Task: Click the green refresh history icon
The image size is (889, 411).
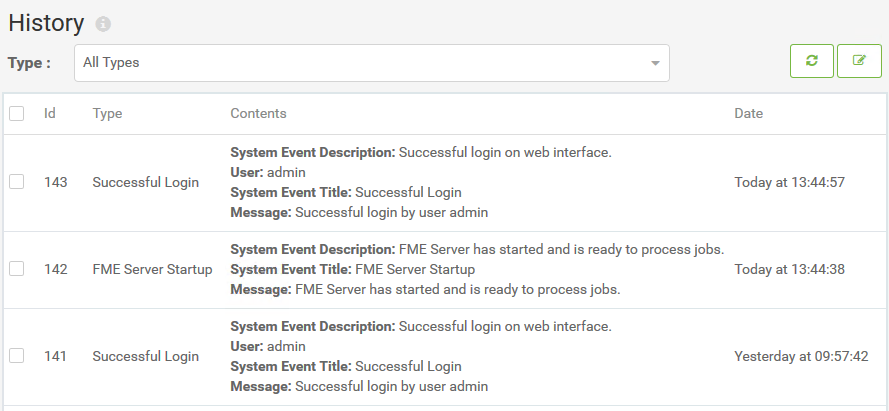Action: pyautogui.click(x=812, y=61)
